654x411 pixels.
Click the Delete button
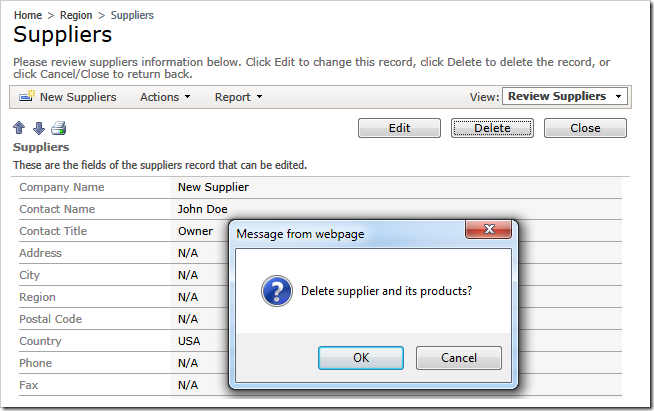click(x=492, y=128)
